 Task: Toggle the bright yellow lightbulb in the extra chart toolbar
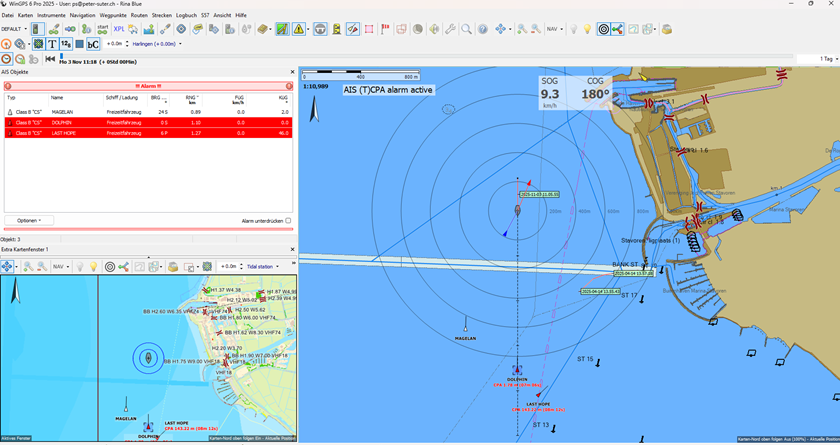click(93, 267)
